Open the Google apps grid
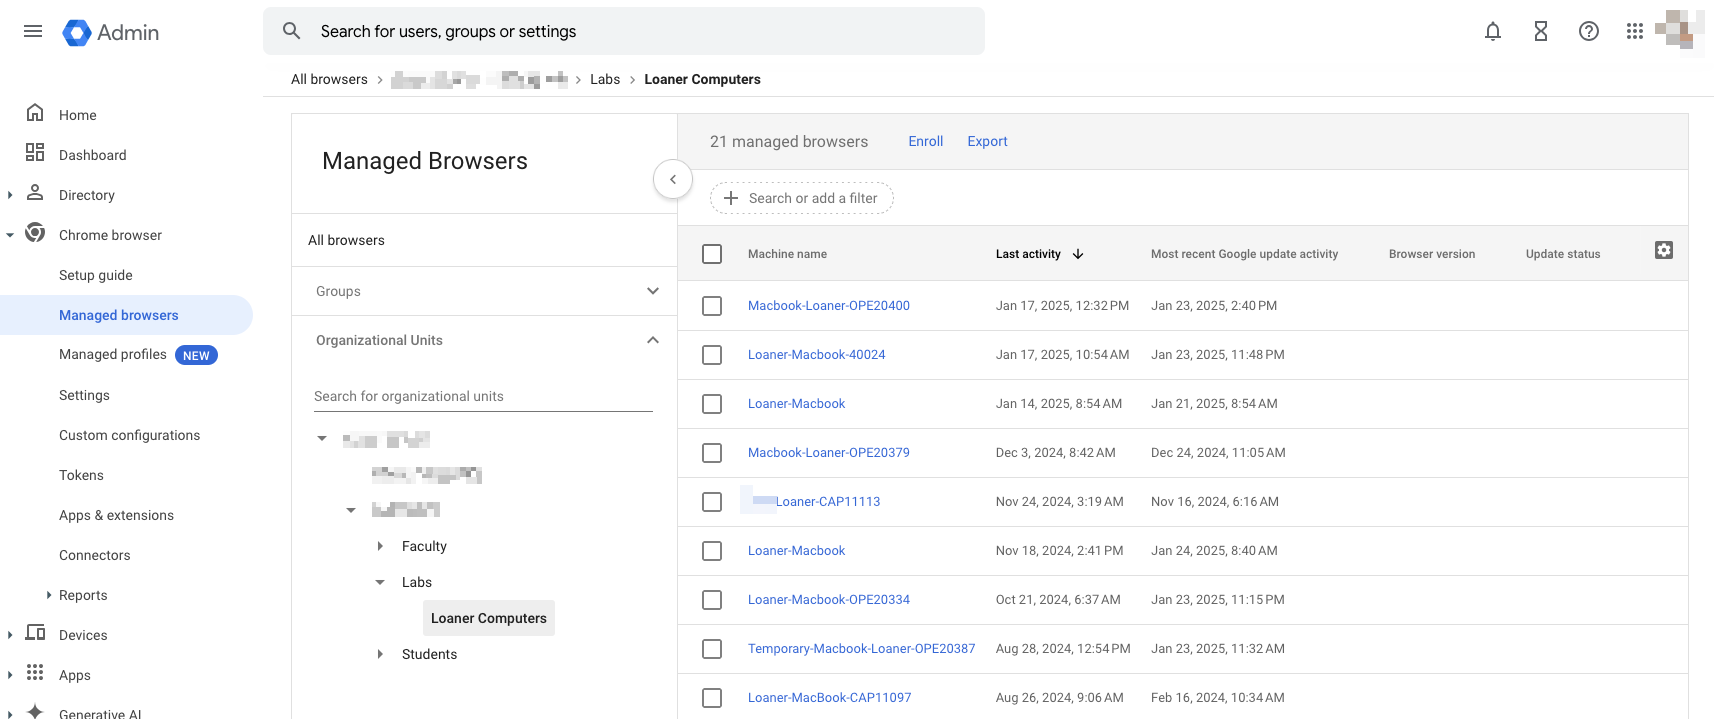 [x=1634, y=31]
